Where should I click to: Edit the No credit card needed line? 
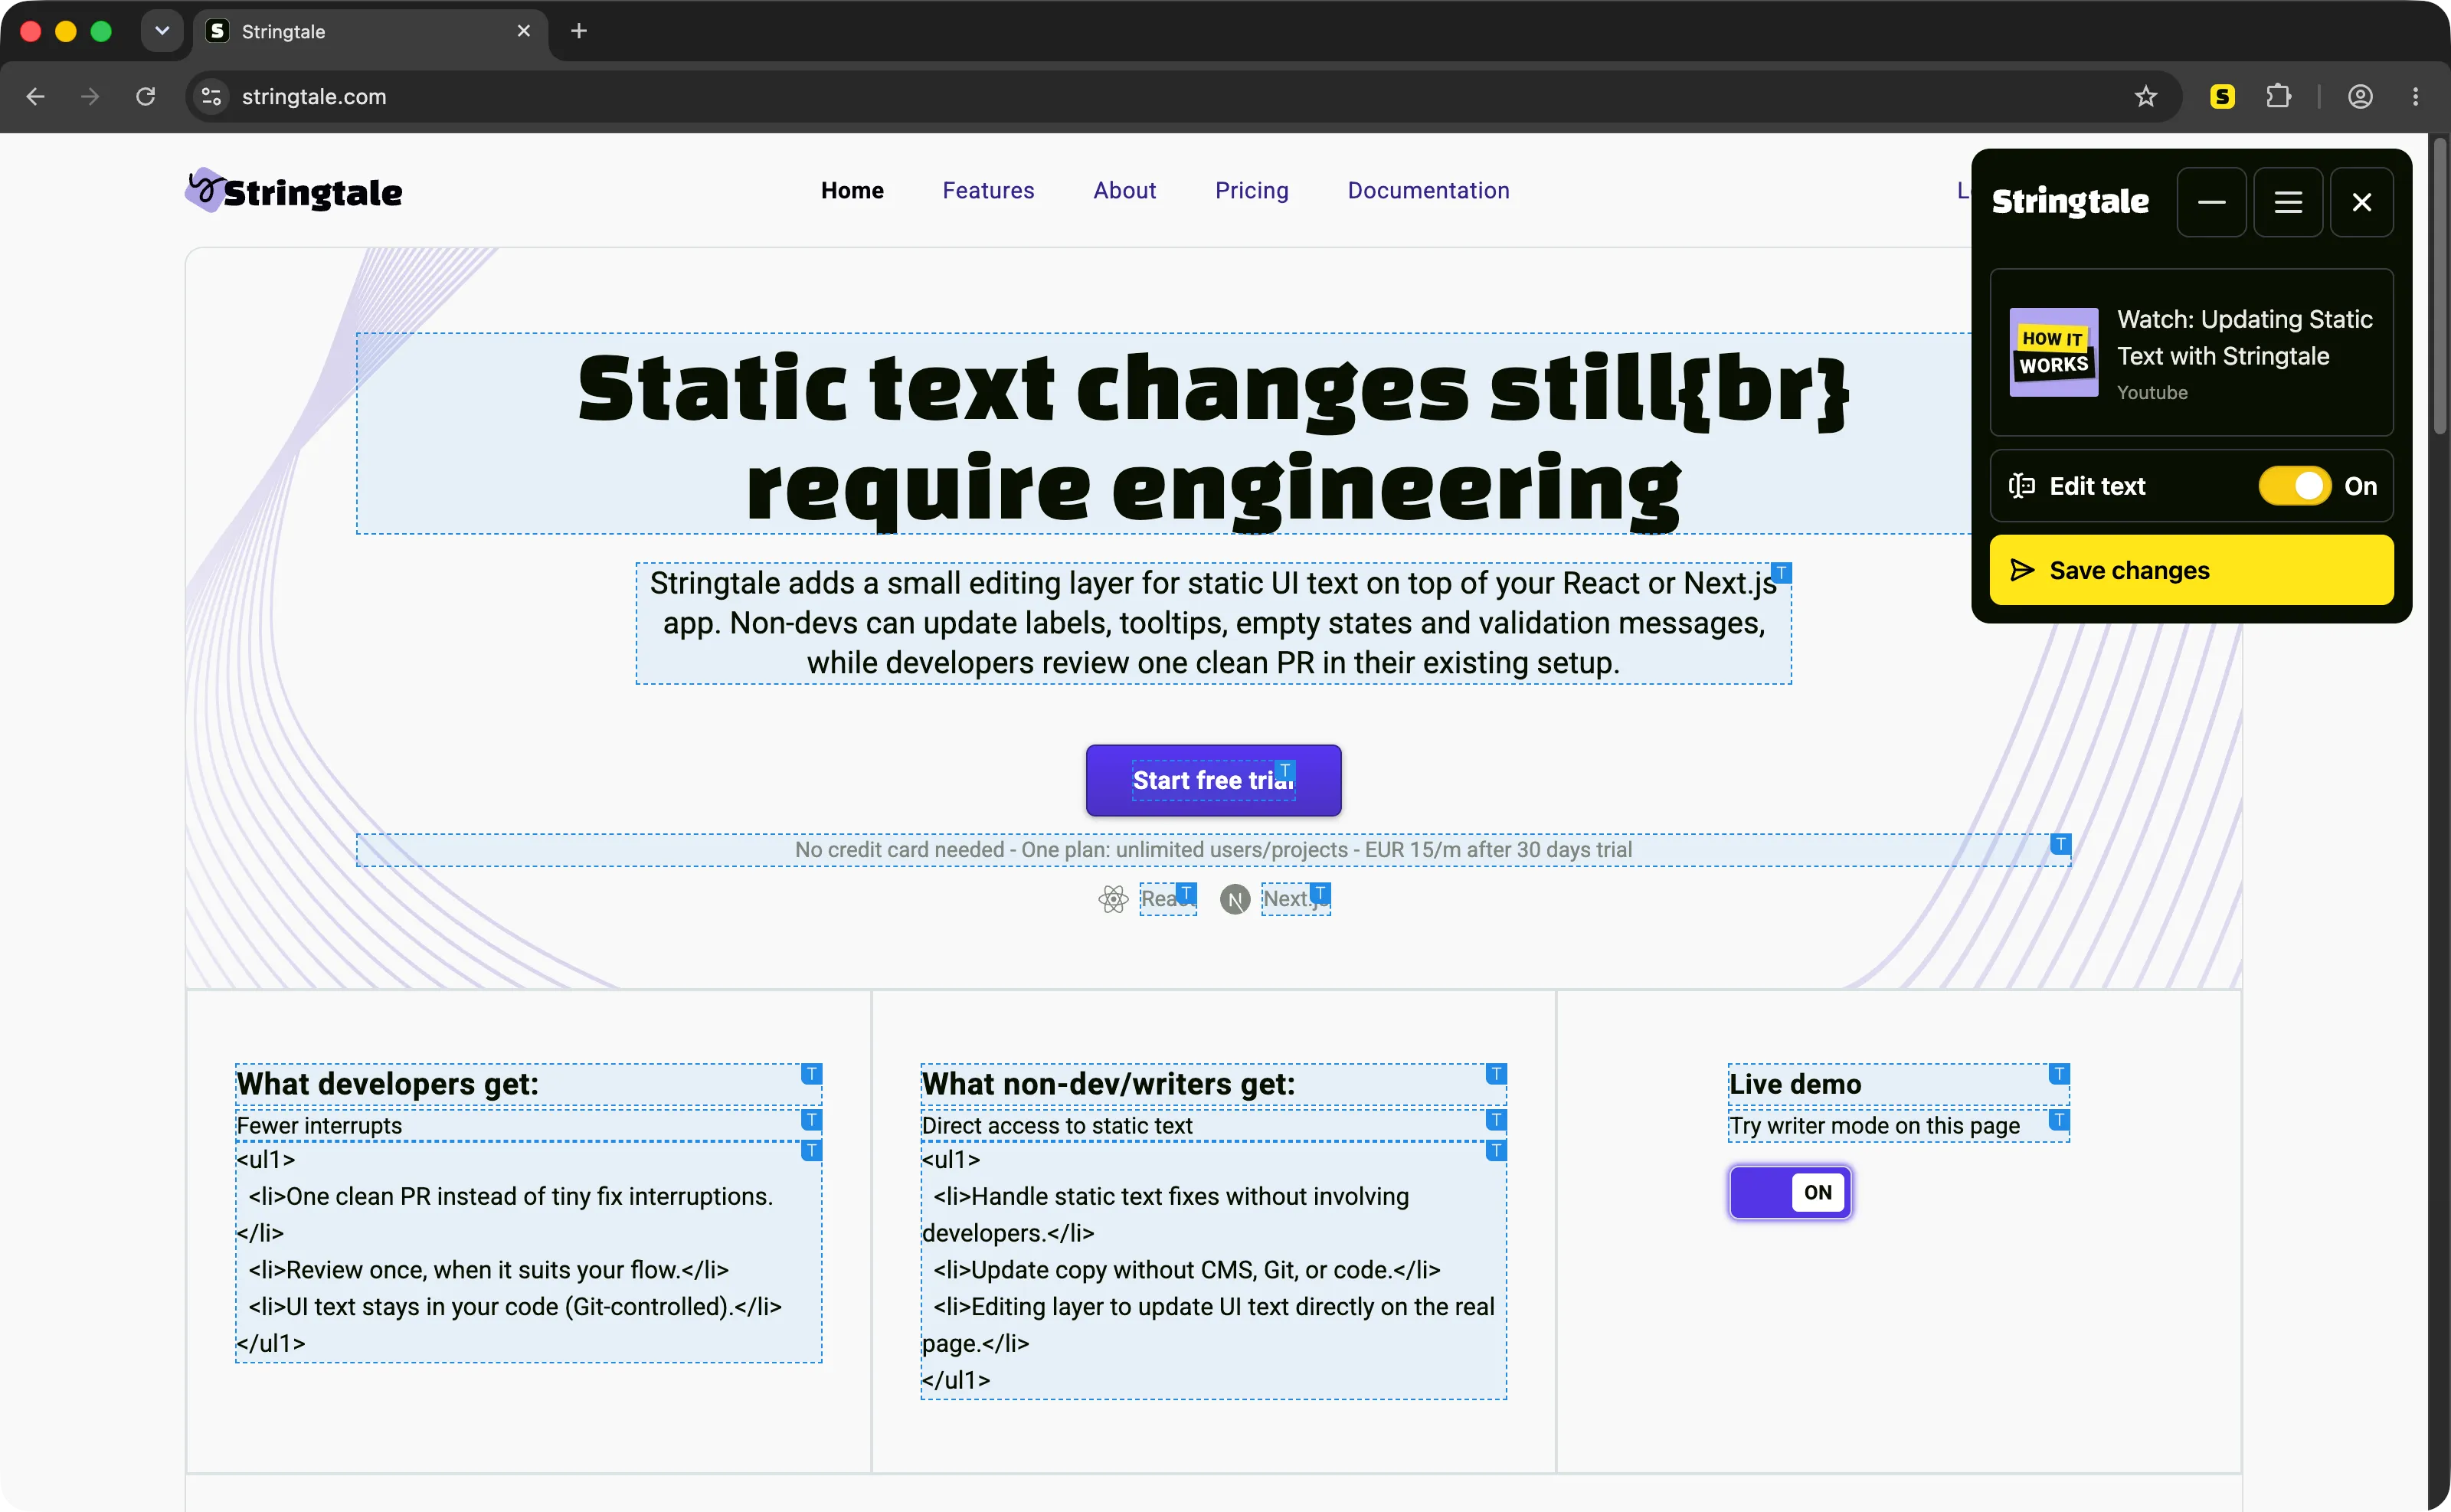pos(1213,850)
